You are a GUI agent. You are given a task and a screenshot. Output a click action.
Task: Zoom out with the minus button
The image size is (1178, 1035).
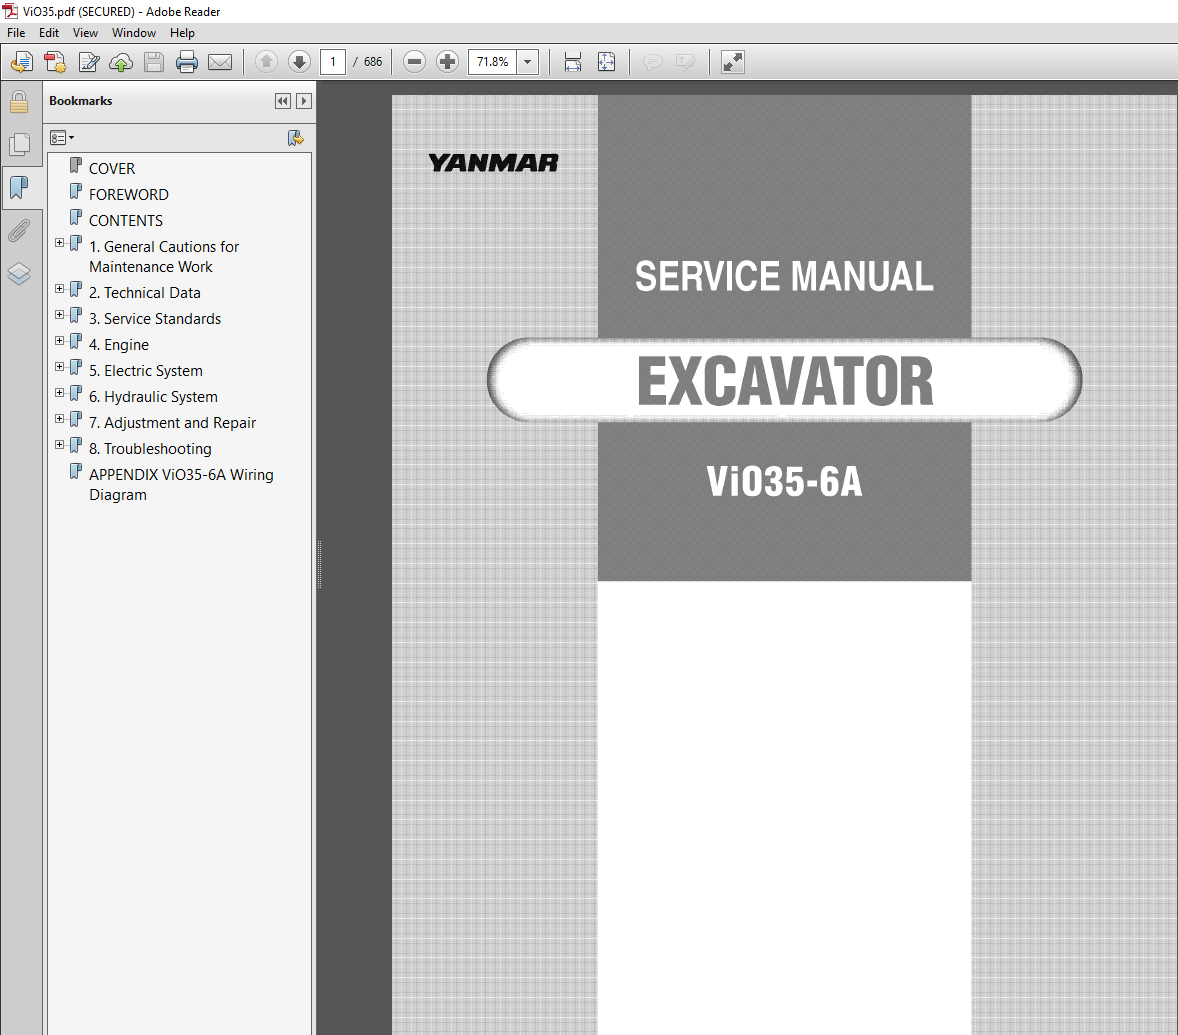(x=414, y=62)
